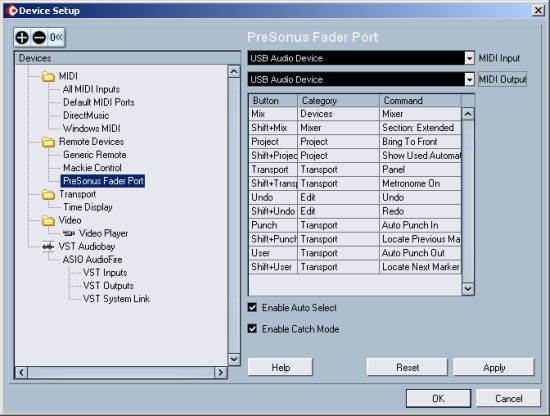This screenshot has width=550, height=416.
Task: Open the Video folder icon
Action: (48, 221)
